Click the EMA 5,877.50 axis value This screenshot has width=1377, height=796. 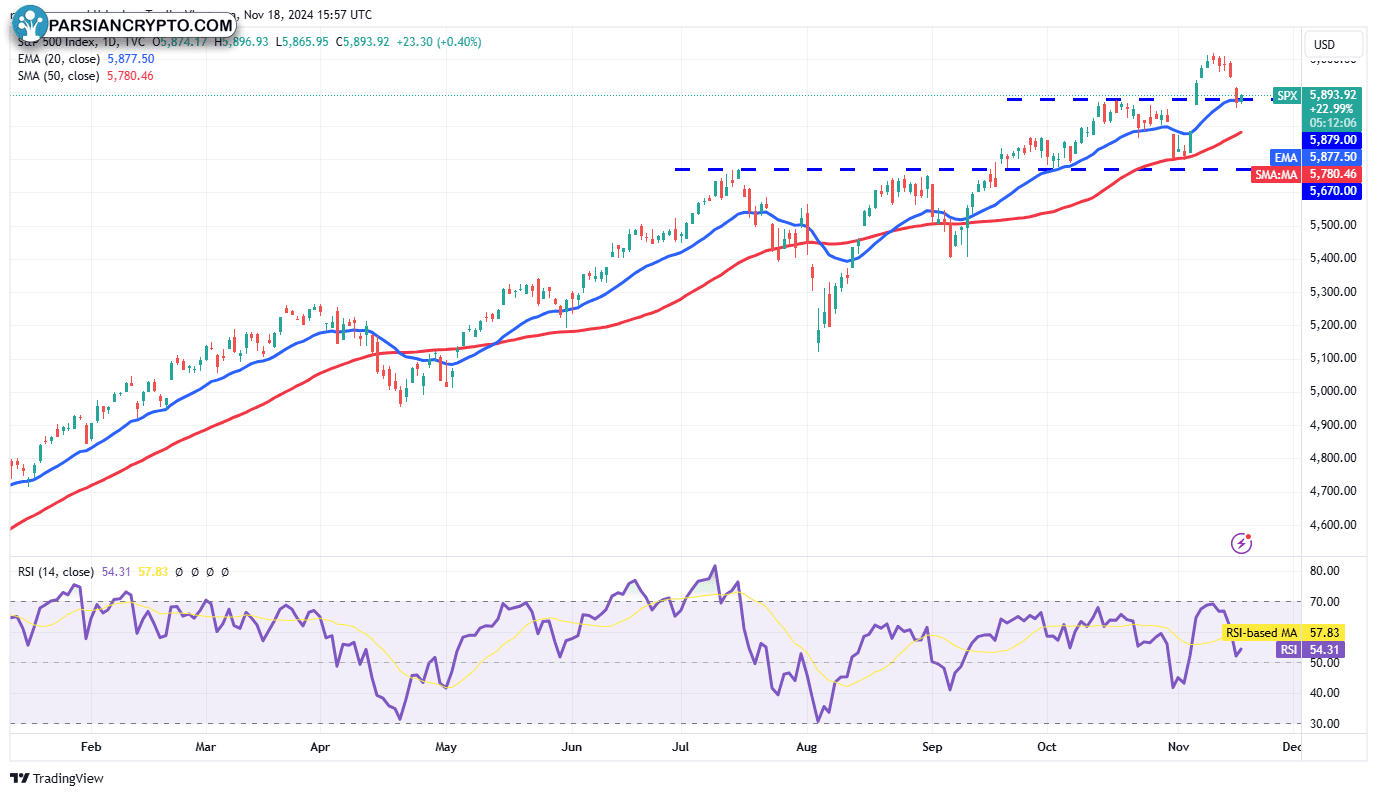click(x=1332, y=157)
